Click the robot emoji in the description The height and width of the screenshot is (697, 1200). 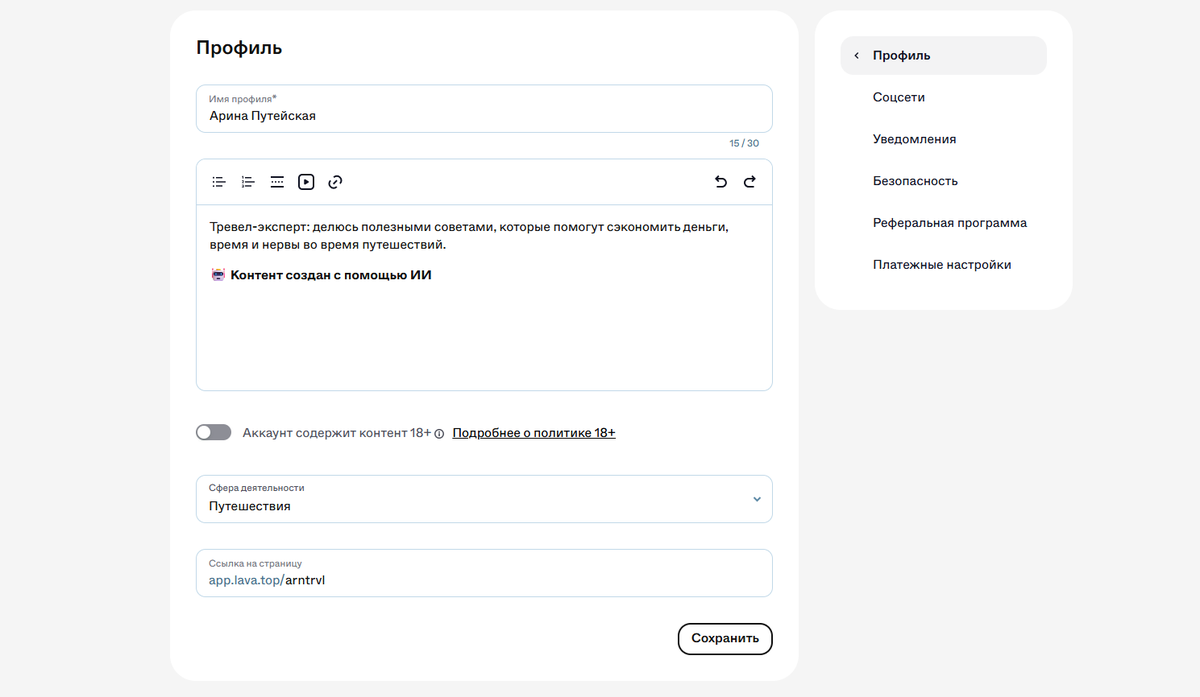pos(218,274)
